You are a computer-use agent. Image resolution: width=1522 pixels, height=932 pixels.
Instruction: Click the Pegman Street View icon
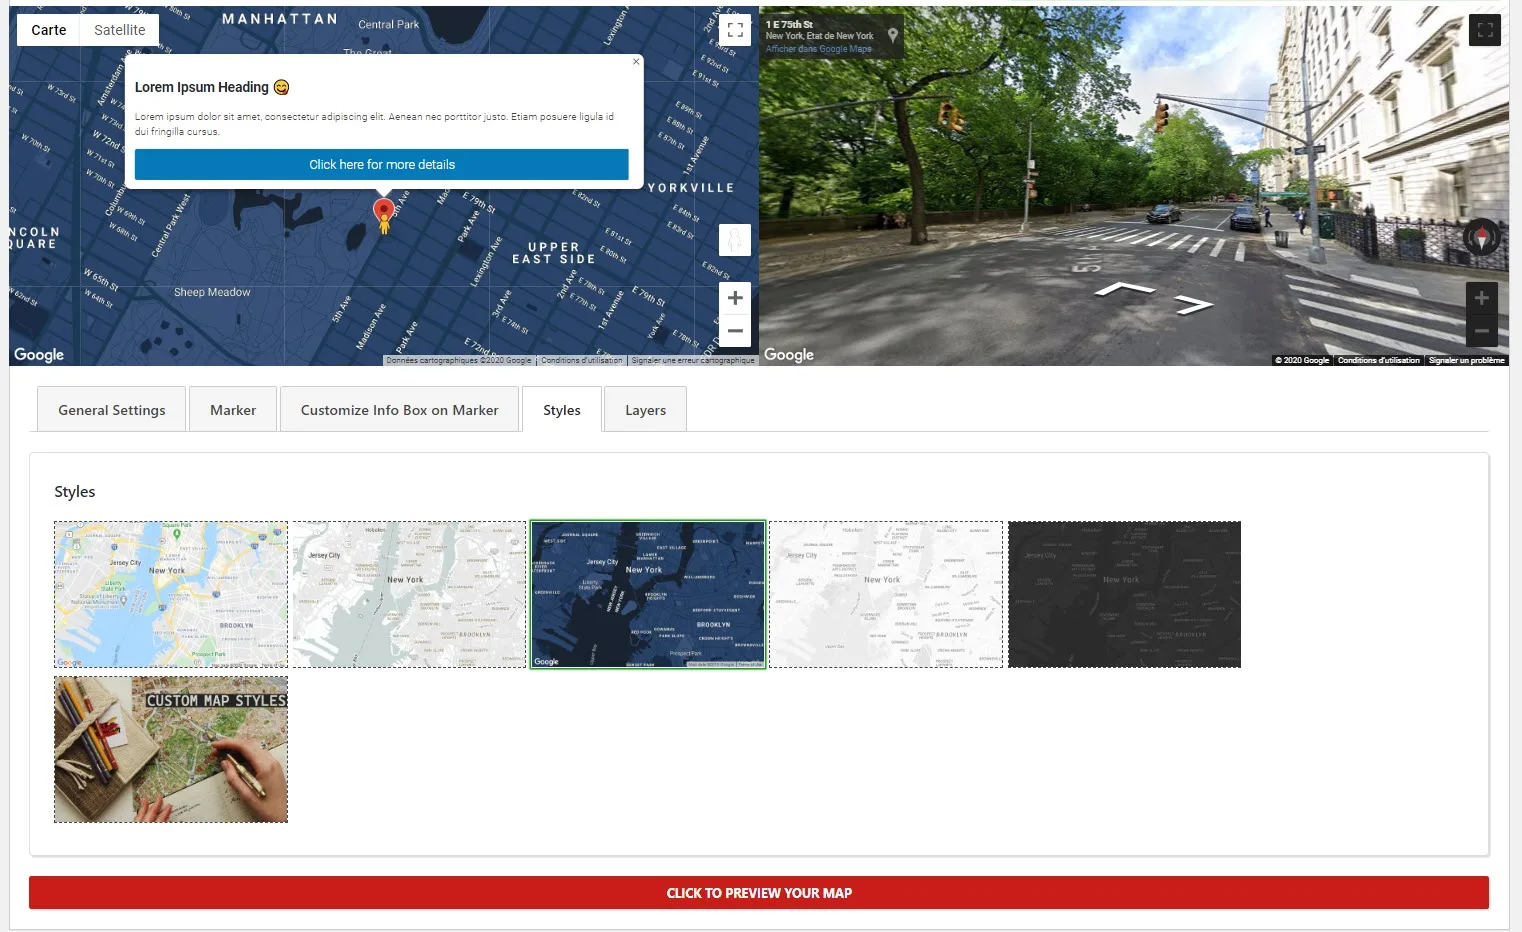point(735,240)
